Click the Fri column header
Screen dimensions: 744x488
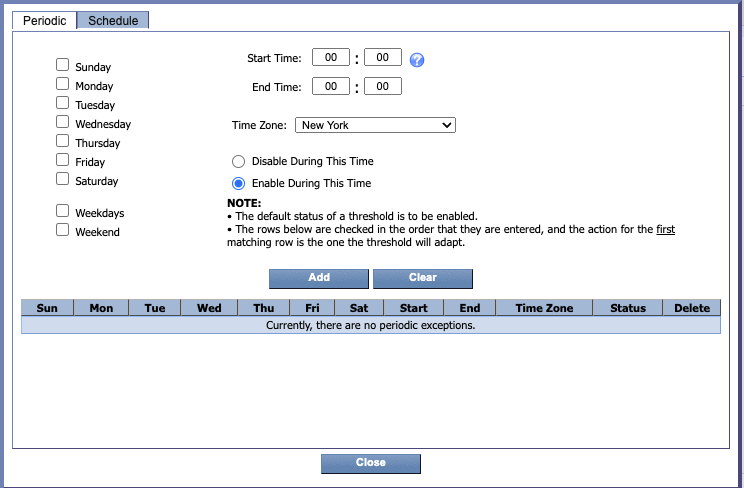point(312,308)
